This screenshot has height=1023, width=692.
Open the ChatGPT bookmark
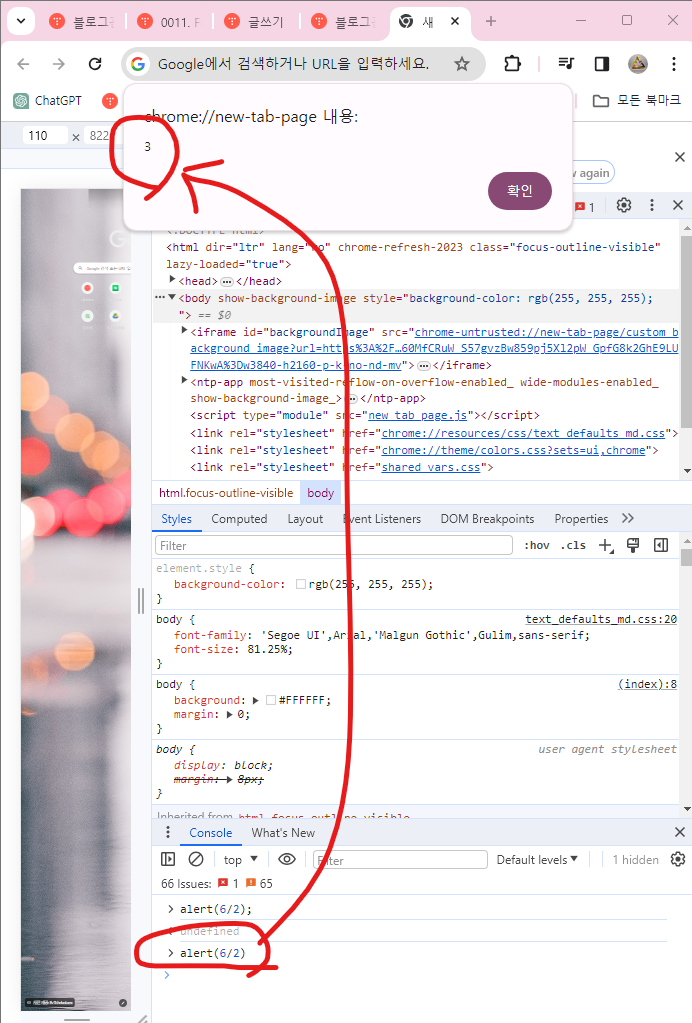[x=48, y=100]
